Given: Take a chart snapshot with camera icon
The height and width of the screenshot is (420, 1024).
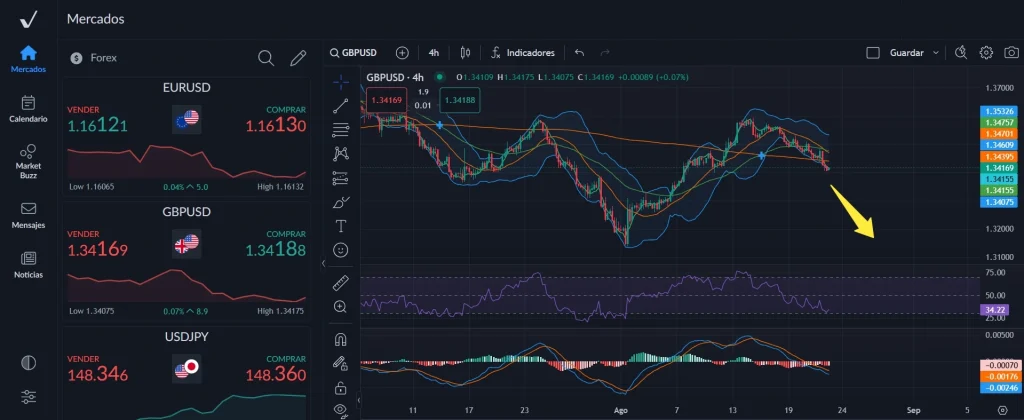Looking at the screenshot, I should pos(1011,53).
